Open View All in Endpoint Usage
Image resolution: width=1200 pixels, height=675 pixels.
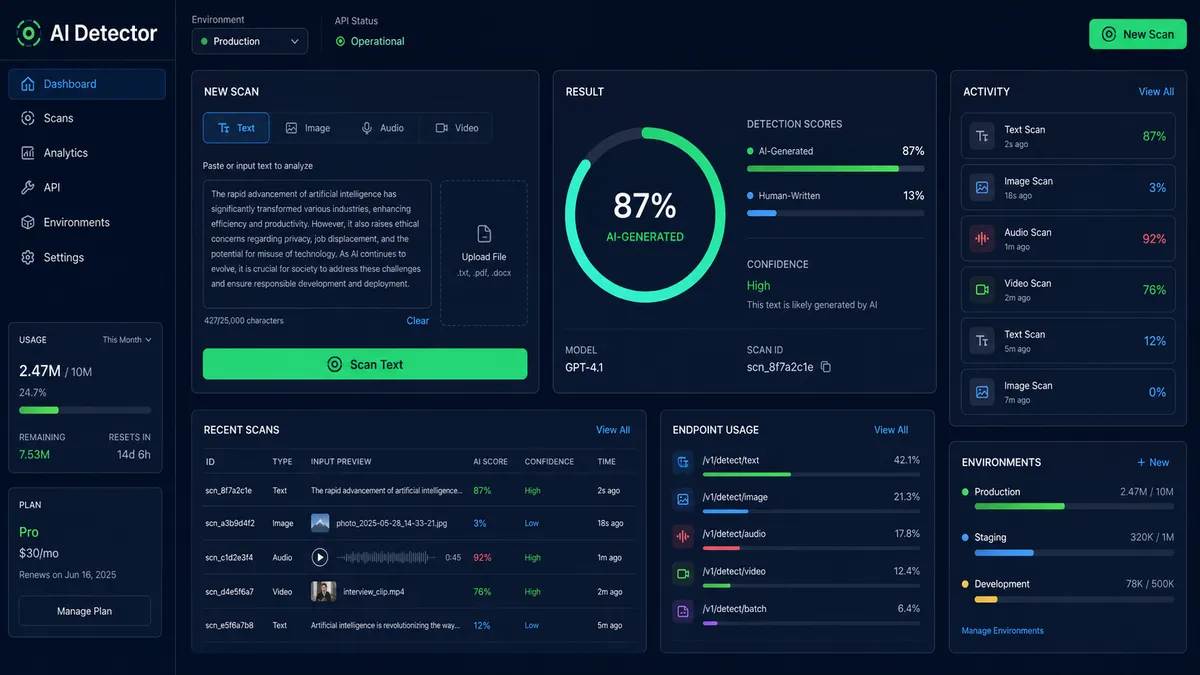pyautogui.click(x=891, y=430)
